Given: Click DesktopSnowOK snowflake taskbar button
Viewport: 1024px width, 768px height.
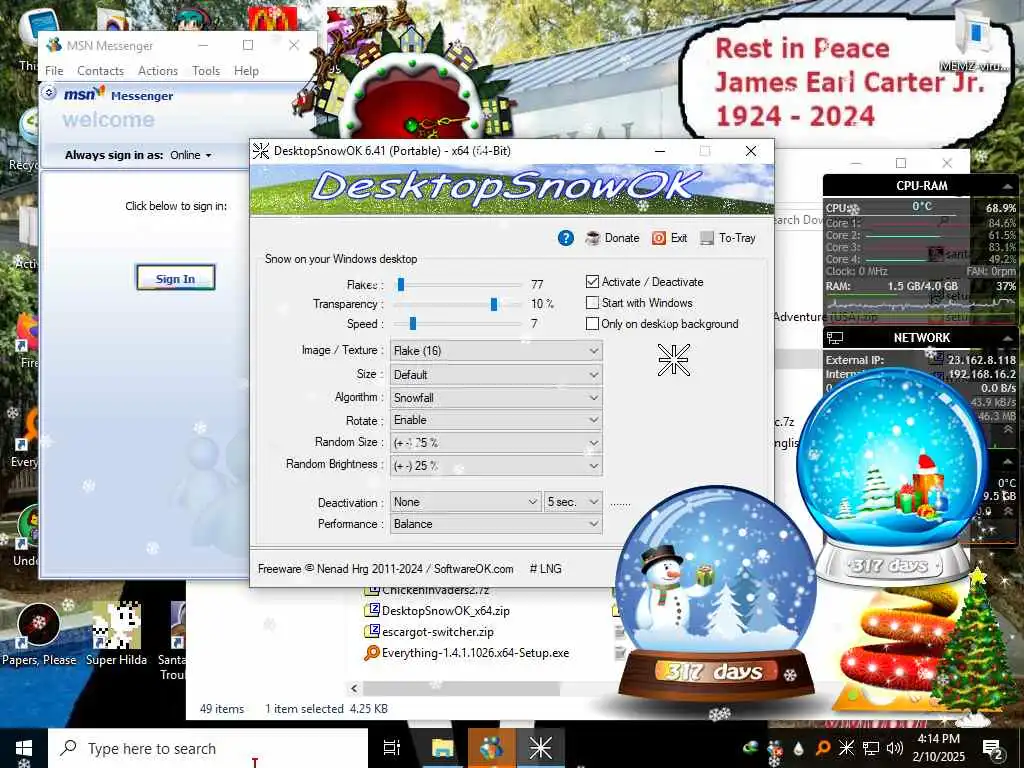Looking at the screenshot, I should tap(540, 748).
